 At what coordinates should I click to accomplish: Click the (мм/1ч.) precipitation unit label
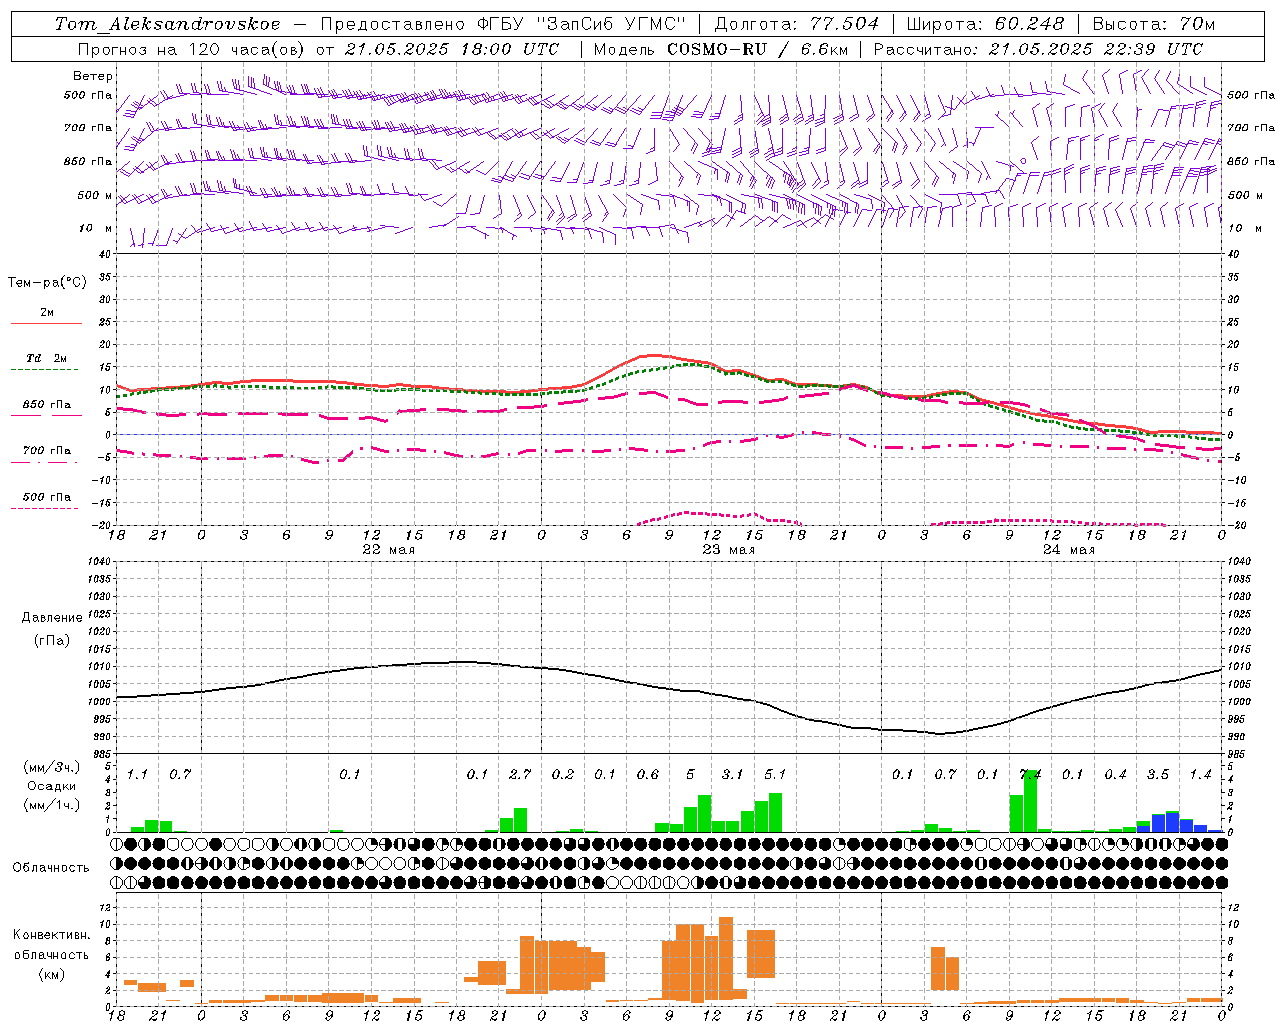pos(52,805)
